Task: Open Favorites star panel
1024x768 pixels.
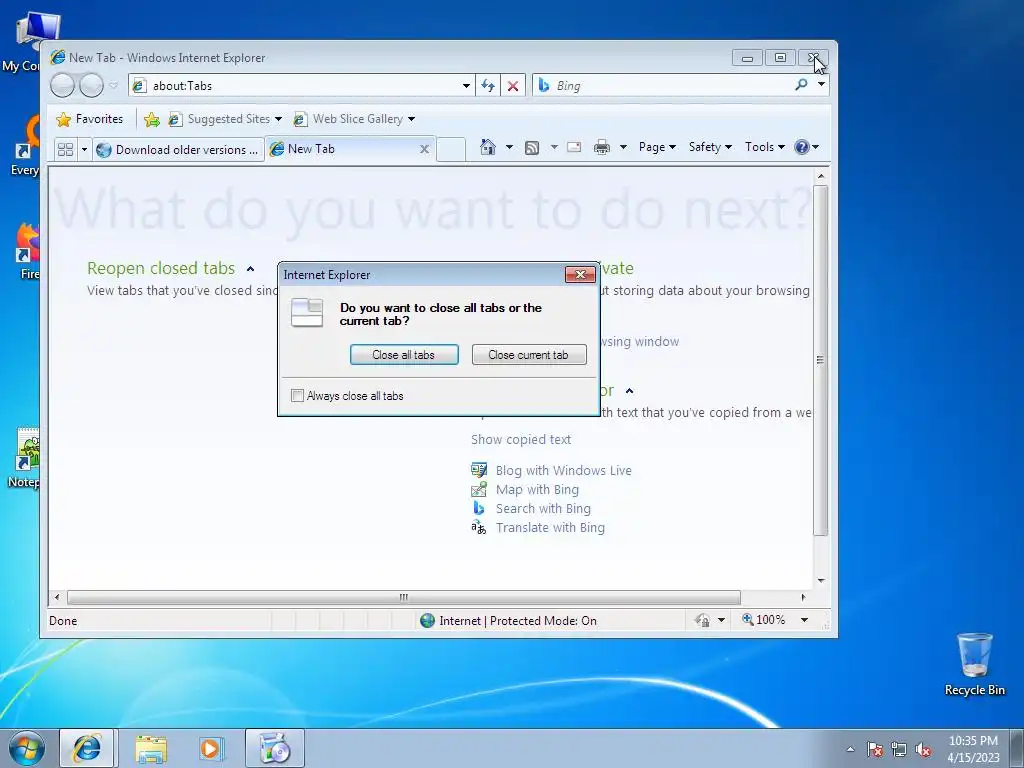Action: point(89,119)
